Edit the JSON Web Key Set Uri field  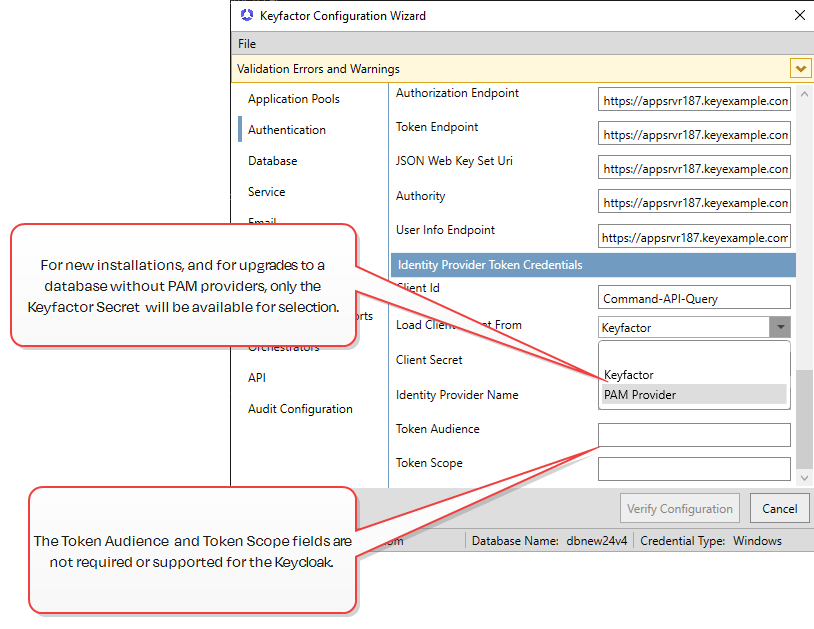coord(694,169)
